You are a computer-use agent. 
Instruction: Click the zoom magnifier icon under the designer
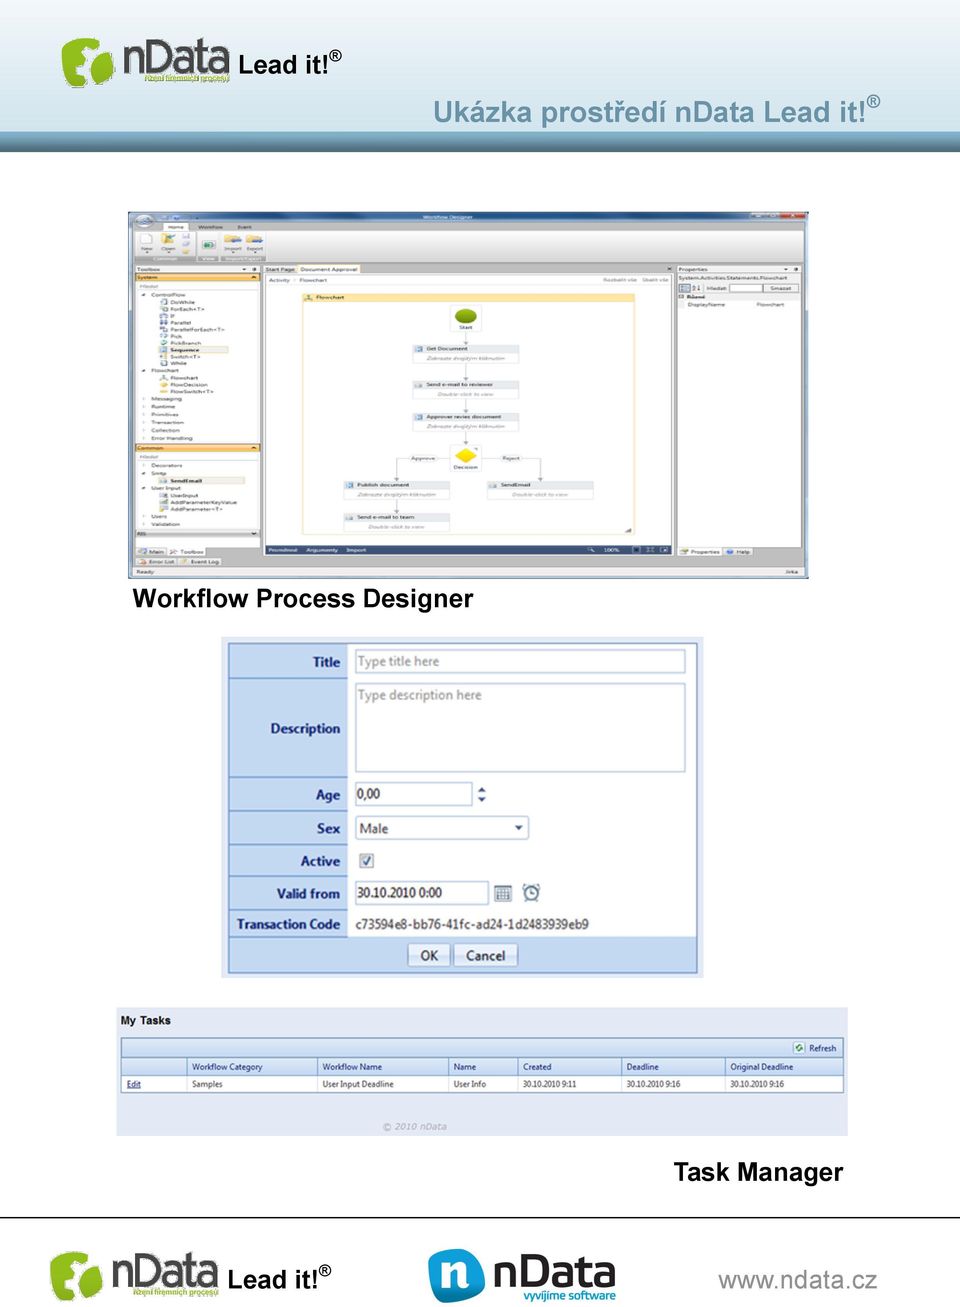click(x=592, y=550)
